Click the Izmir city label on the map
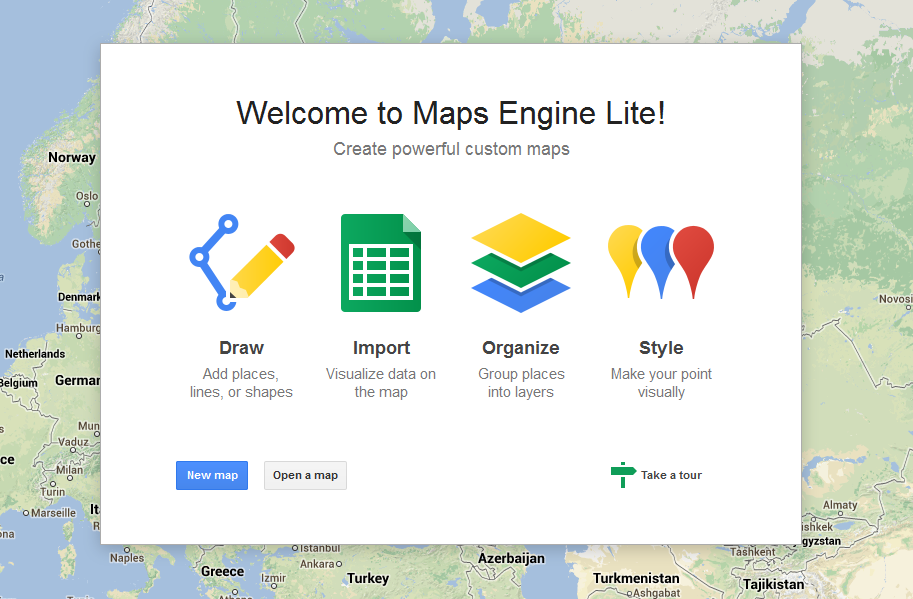Viewport: 913px width, 599px height. pos(273,578)
